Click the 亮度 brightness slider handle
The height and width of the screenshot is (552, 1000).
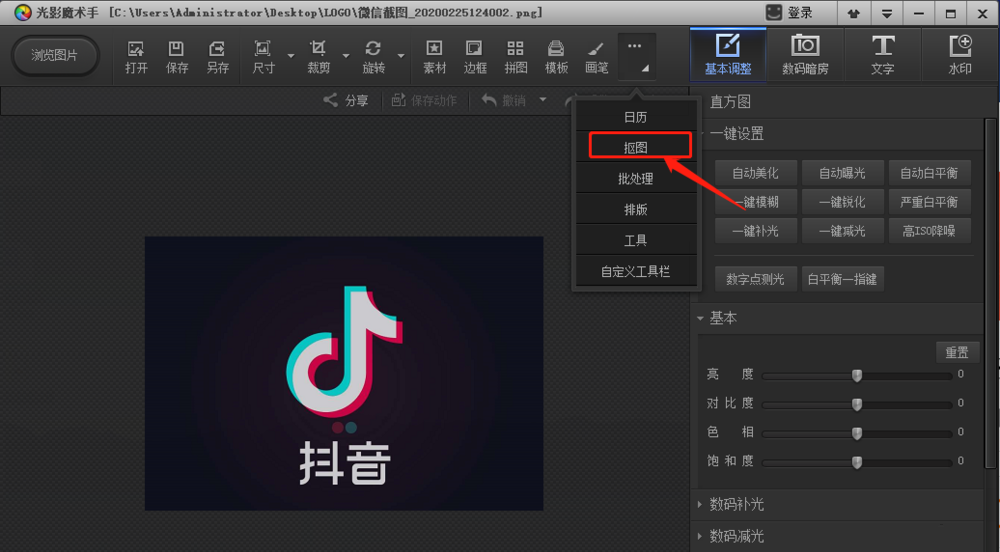pos(857,375)
